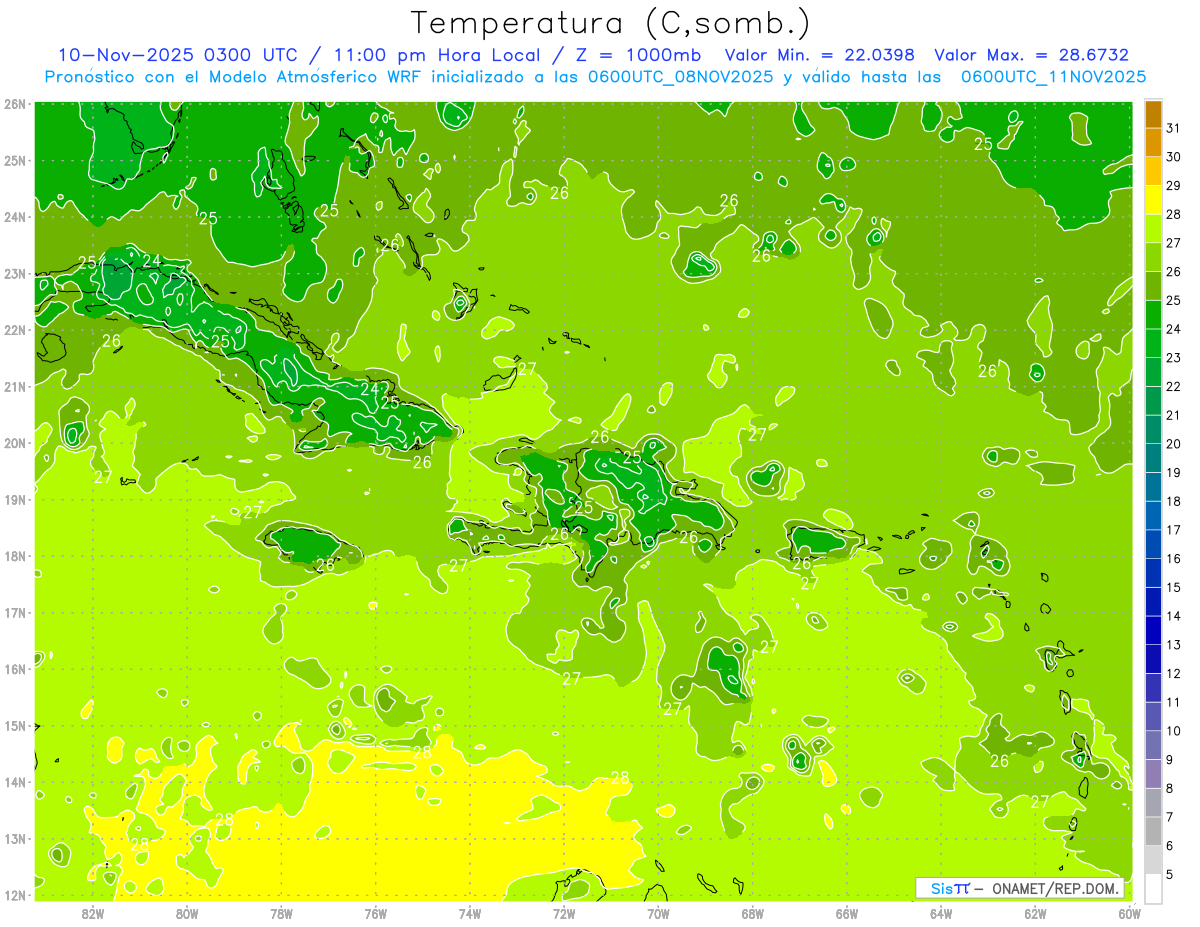The image size is (1200, 927).
Task: Click the color bar label '29'
Action: click(1174, 186)
